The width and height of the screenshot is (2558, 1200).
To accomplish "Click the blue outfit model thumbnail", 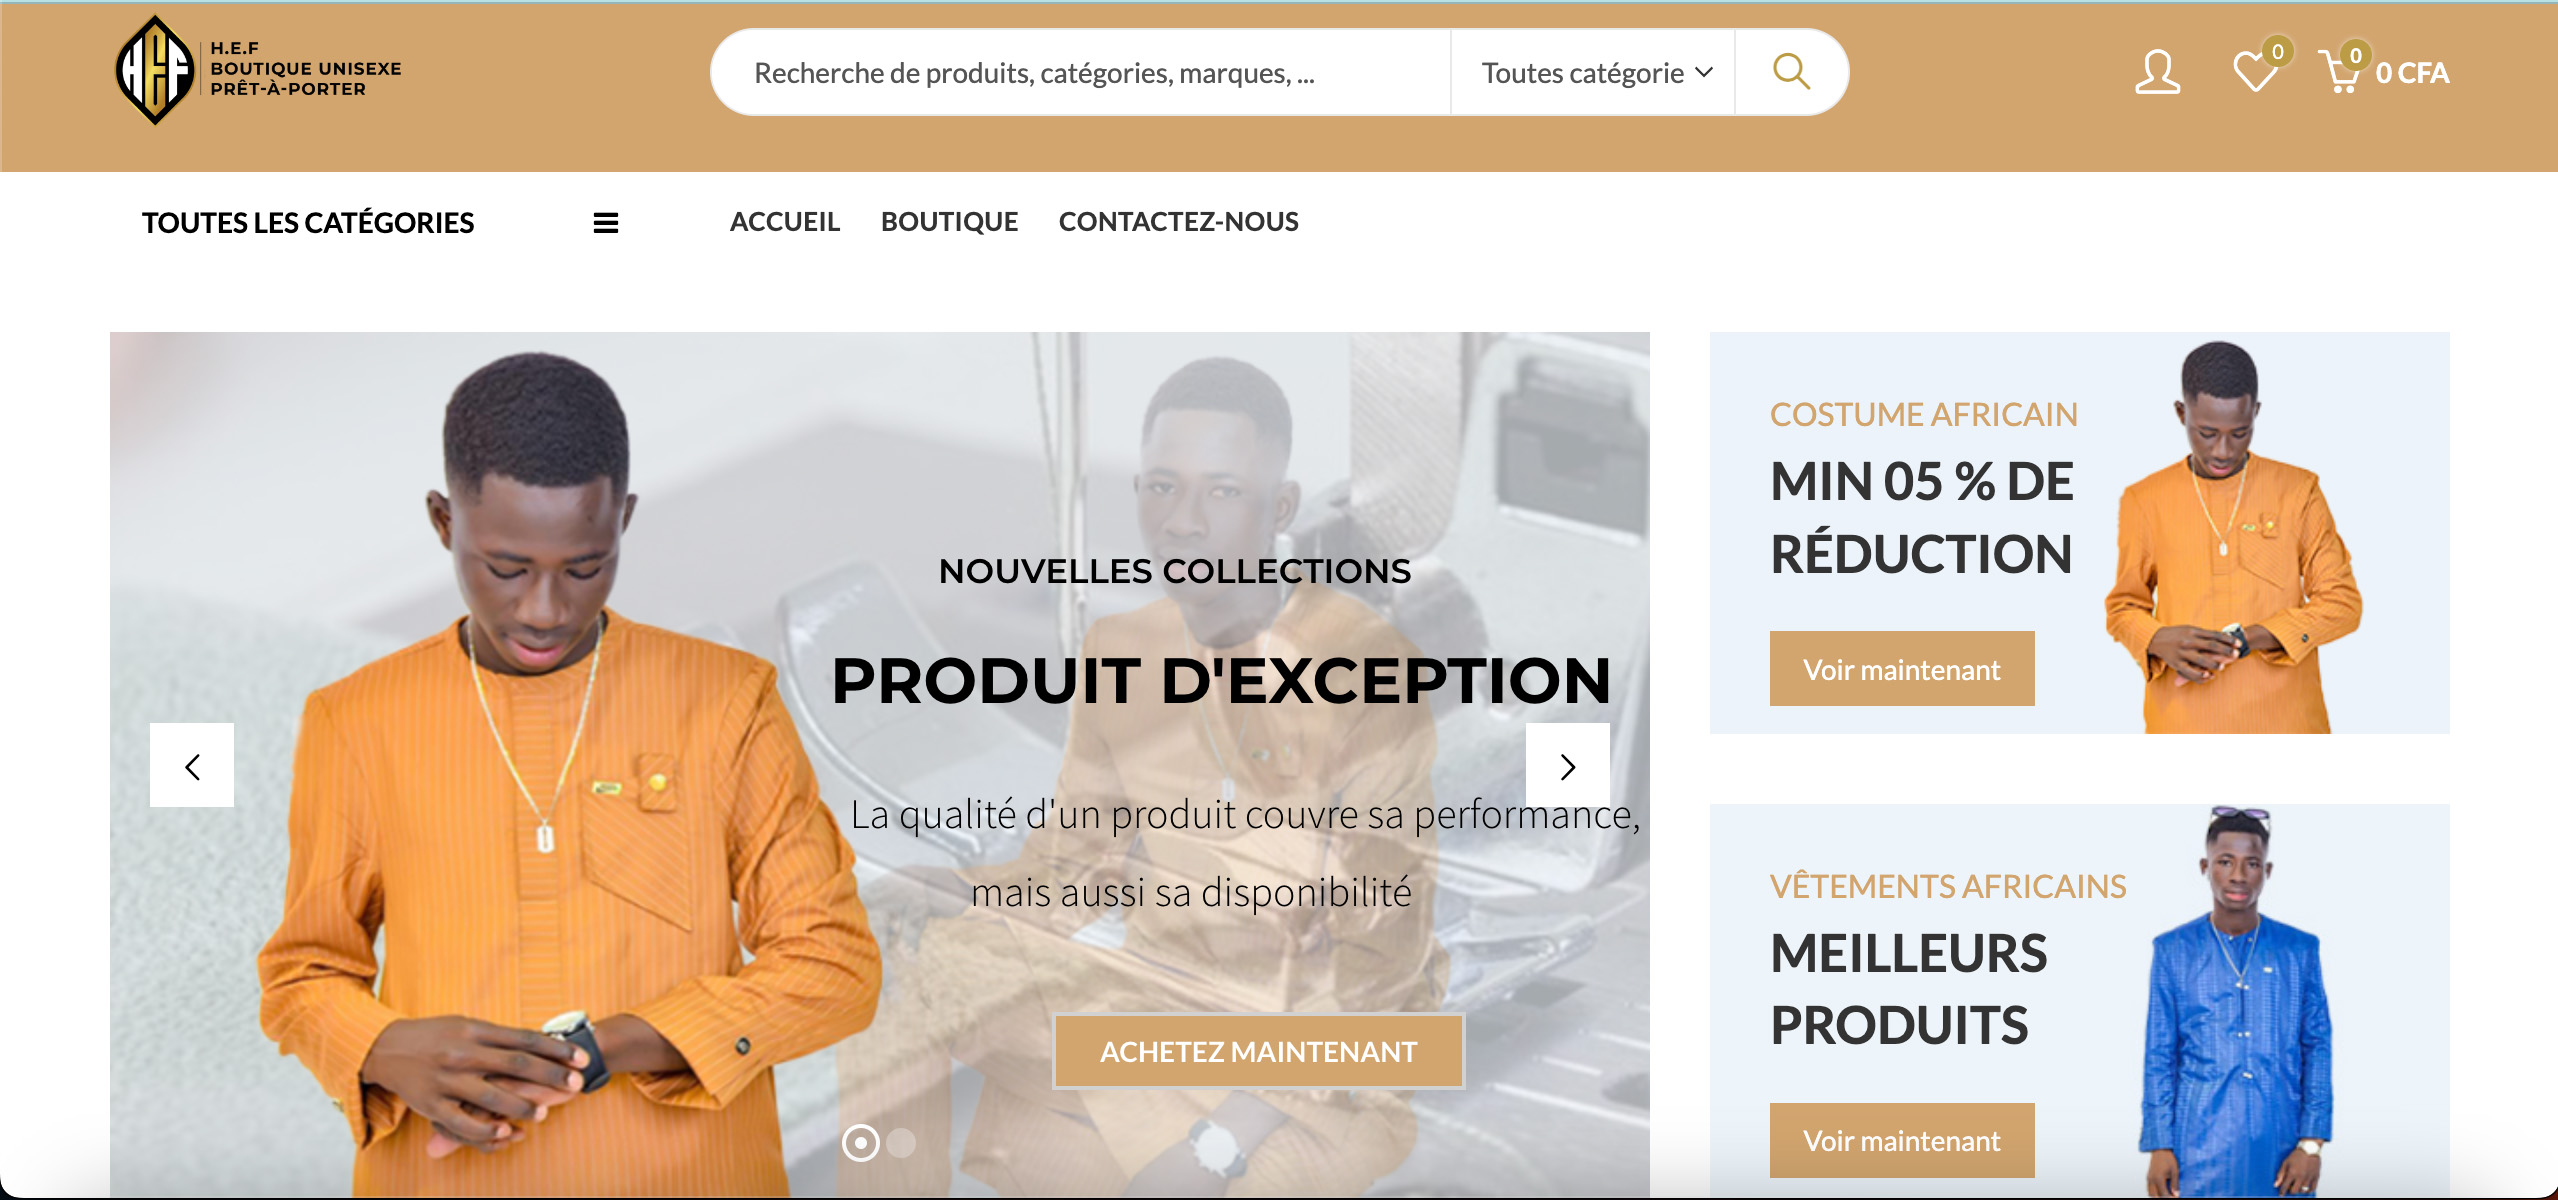I will pos(2237,1002).
